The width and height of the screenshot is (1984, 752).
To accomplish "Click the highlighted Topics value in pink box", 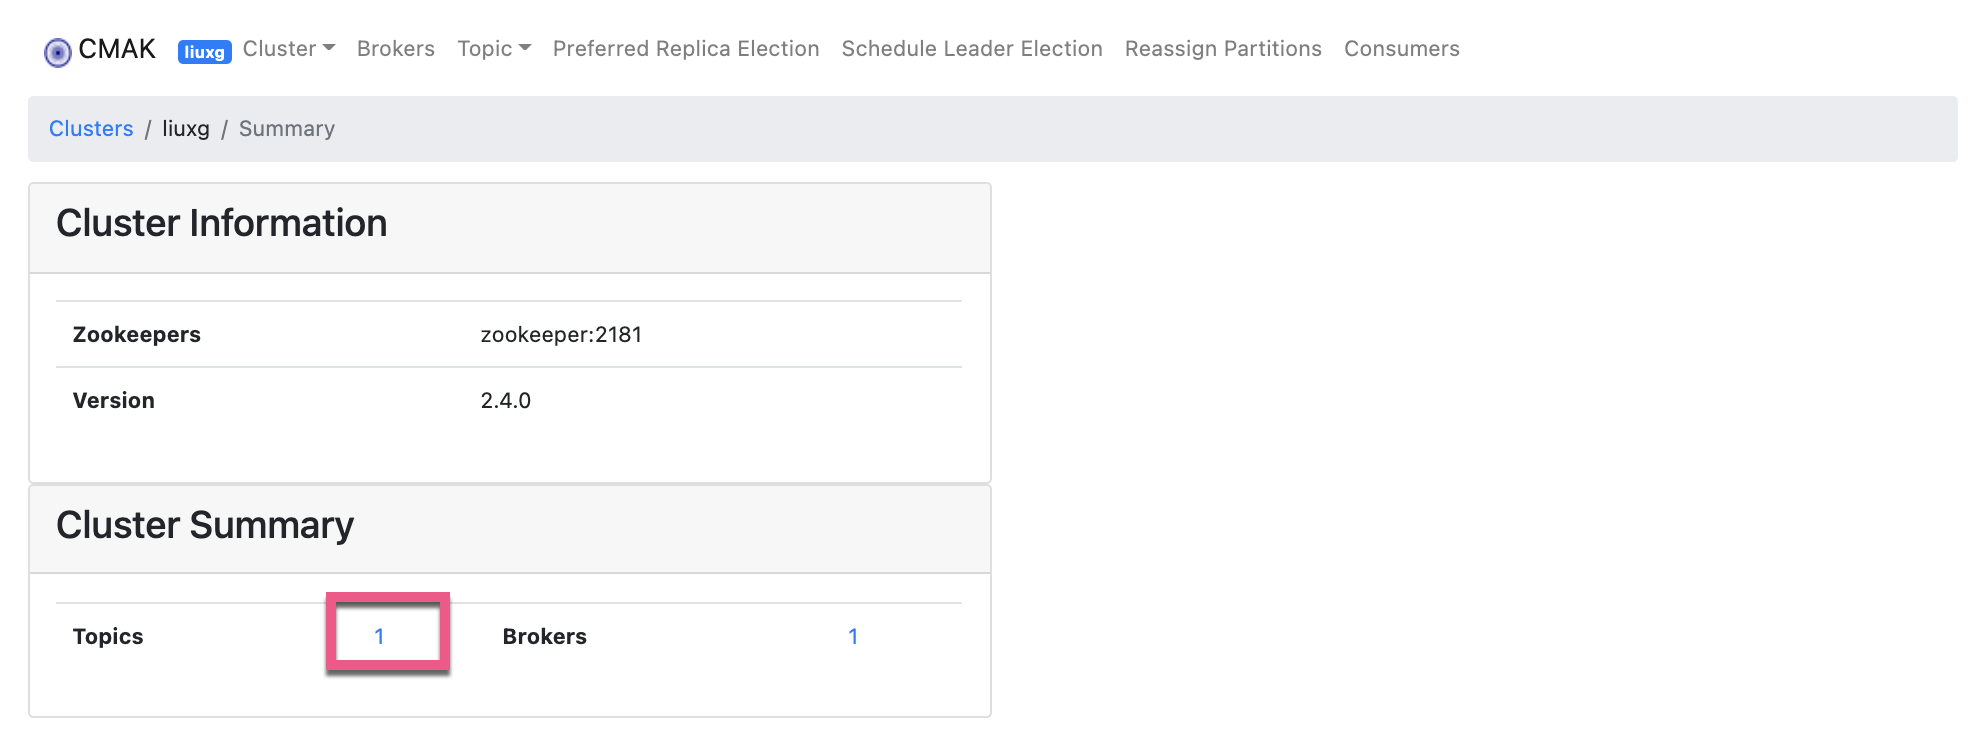I will tap(380, 635).
